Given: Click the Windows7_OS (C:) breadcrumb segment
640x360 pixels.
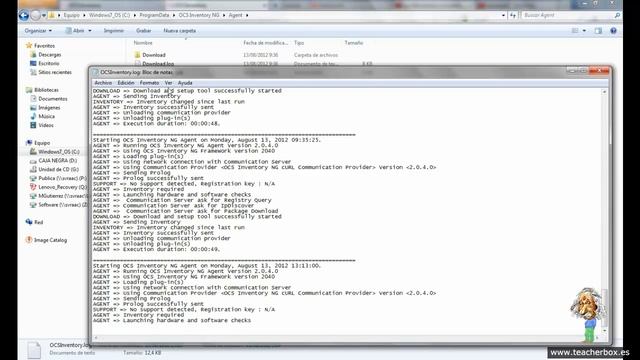Looking at the screenshot, I should pyautogui.click(x=109, y=15).
